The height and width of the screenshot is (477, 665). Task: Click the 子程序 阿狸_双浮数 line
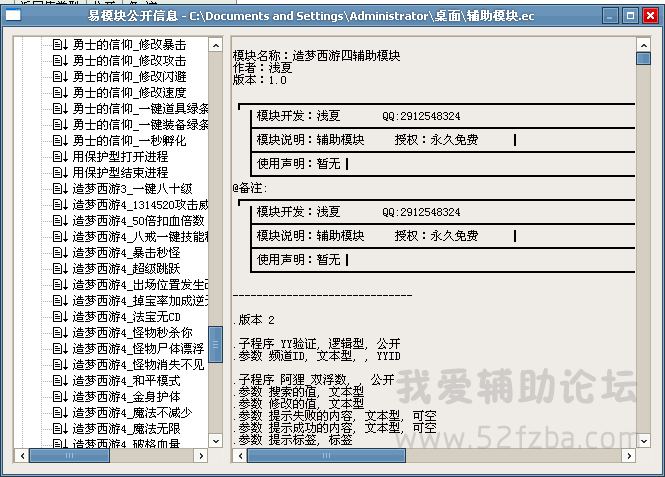tap(314, 379)
